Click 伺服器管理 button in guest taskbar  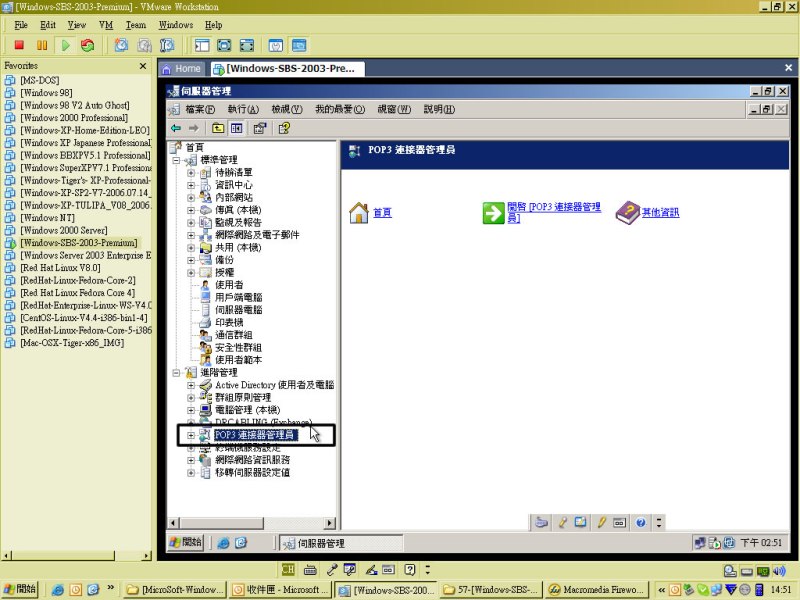coord(341,543)
